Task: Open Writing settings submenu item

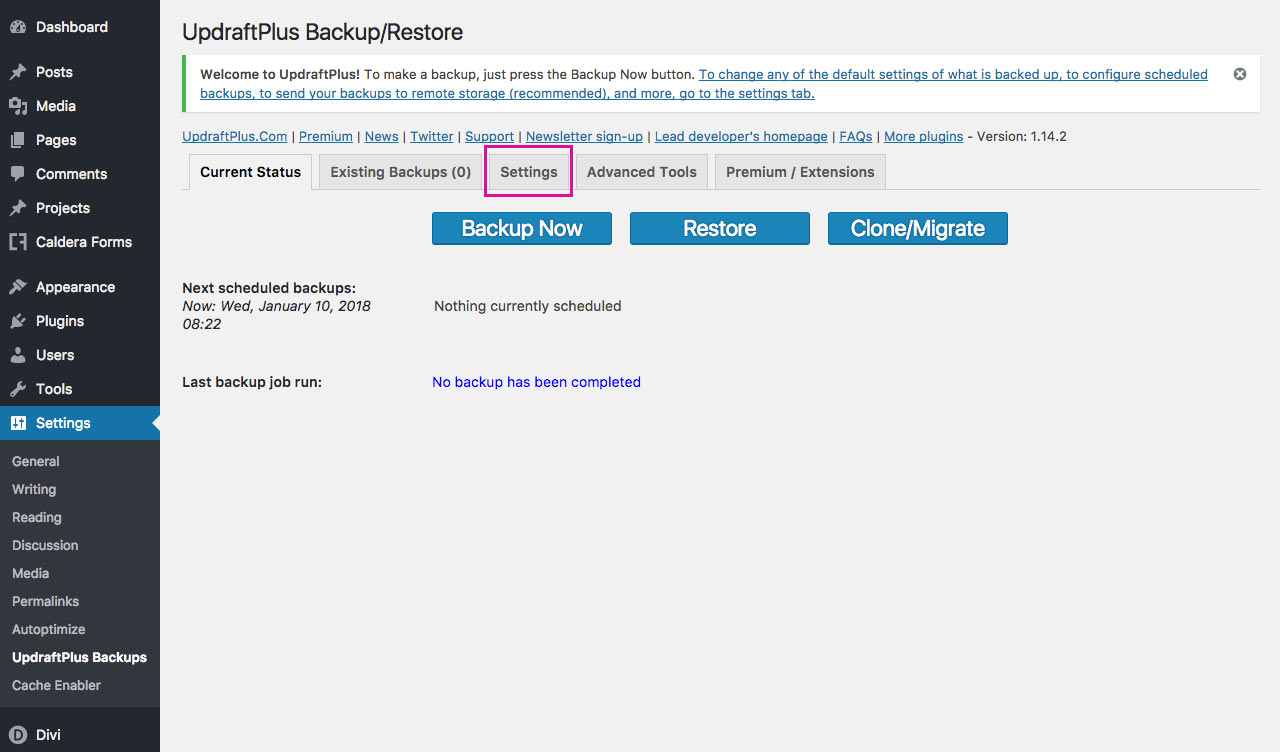Action: pos(34,489)
